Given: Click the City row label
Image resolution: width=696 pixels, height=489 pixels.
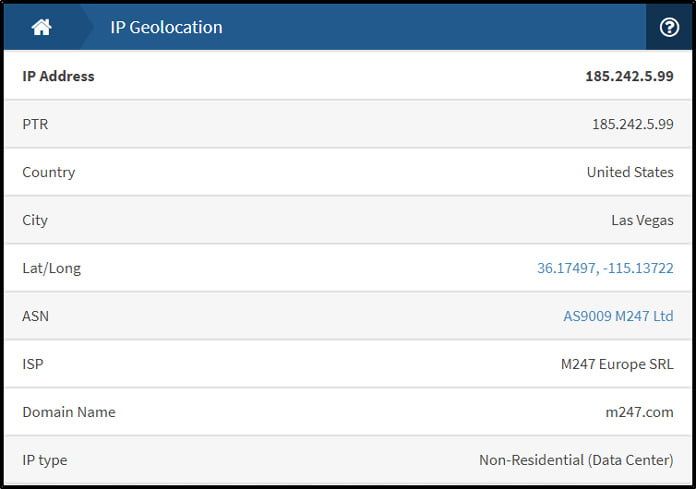Looking at the screenshot, I should pos(35,220).
